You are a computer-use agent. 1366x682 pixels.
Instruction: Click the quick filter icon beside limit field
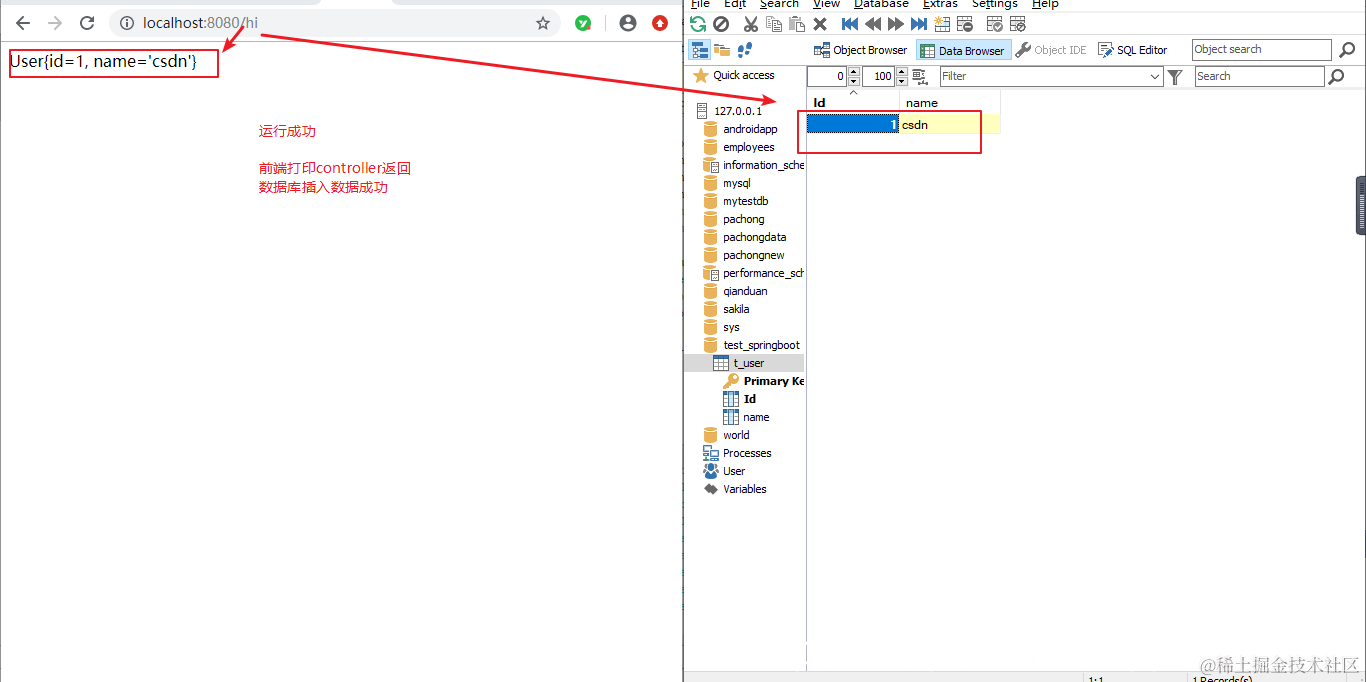(x=920, y=77)
